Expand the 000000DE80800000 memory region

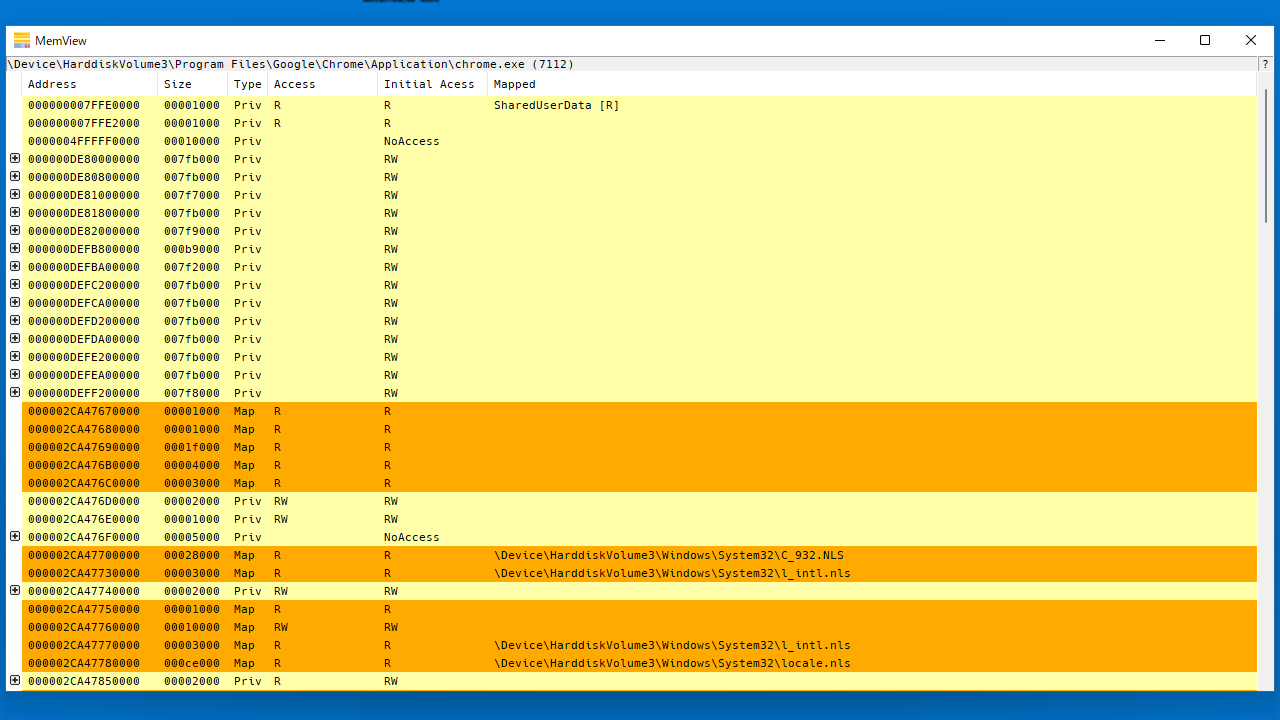(x=15, y=177)
